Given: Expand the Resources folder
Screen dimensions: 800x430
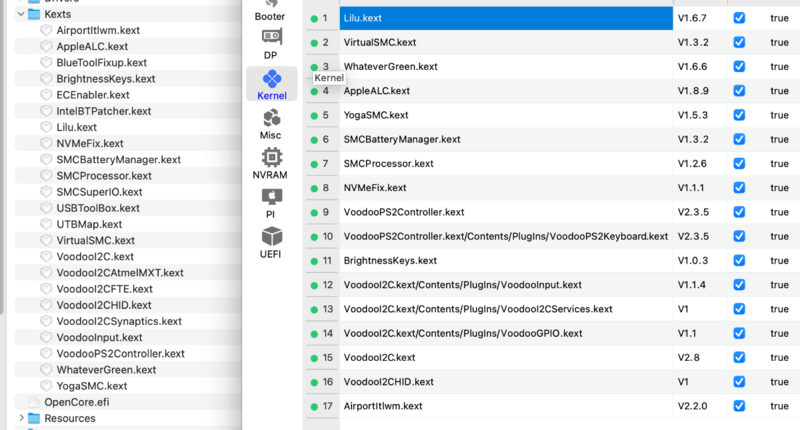Looking at the screenshot, I should coord(21,418).
